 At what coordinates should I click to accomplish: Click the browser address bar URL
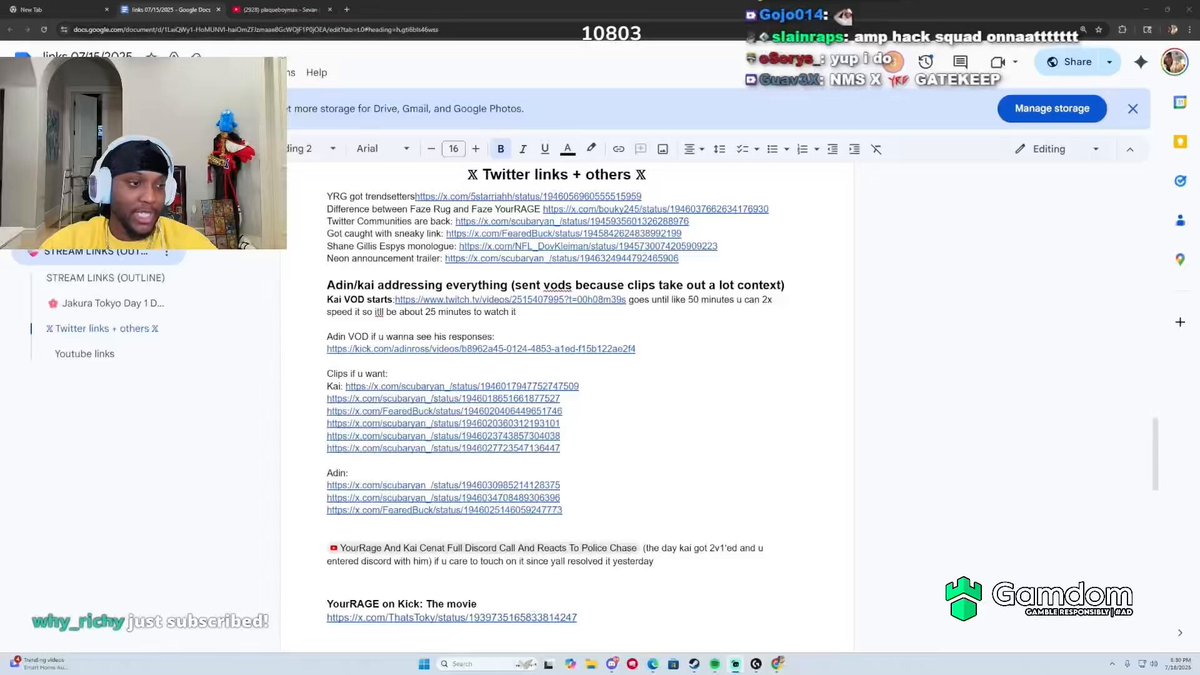point(256,30)
